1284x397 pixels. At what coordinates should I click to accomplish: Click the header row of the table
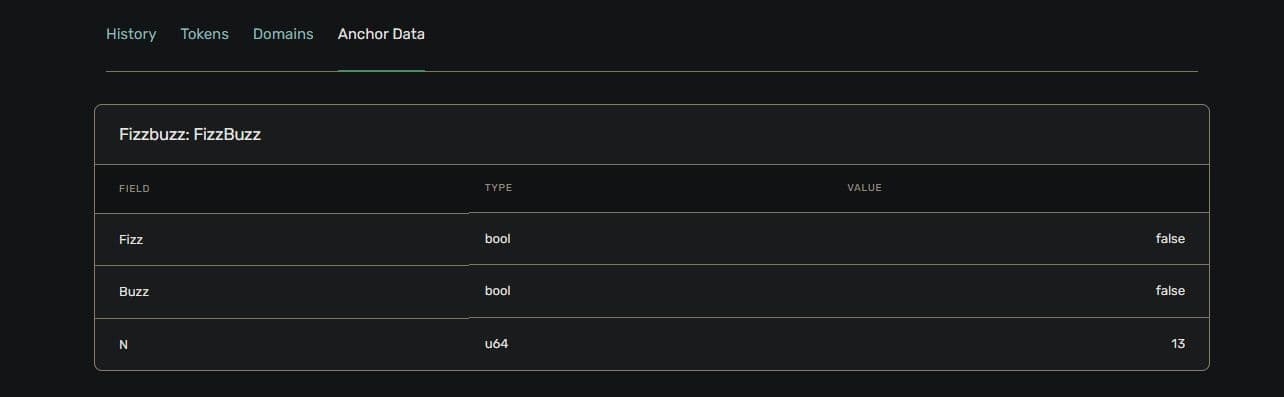tap(652, 188)
